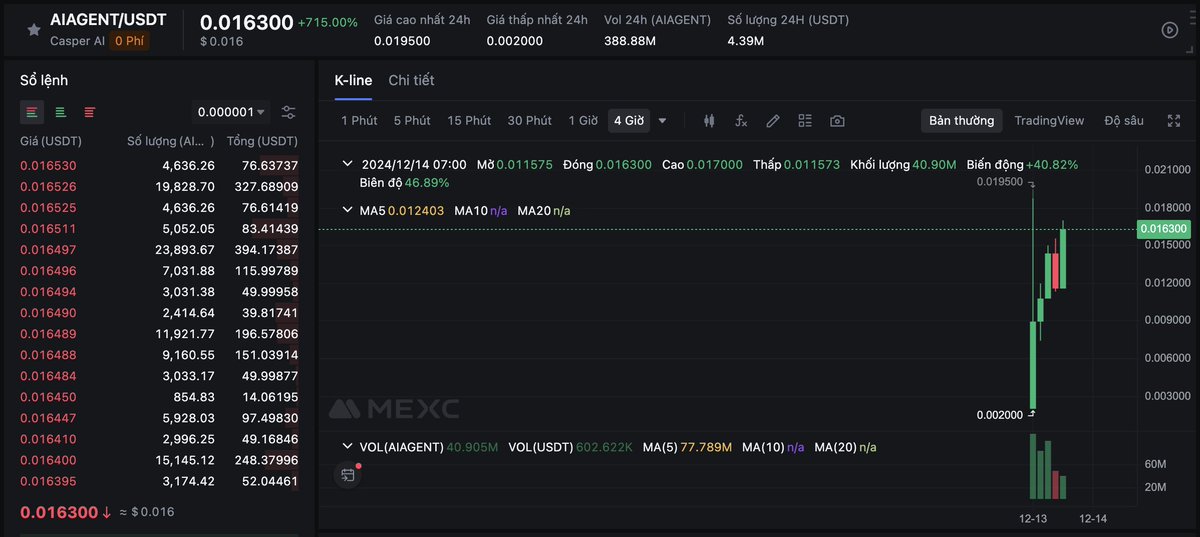Click the MA5 value 0.012403

(x=415, y=211)
